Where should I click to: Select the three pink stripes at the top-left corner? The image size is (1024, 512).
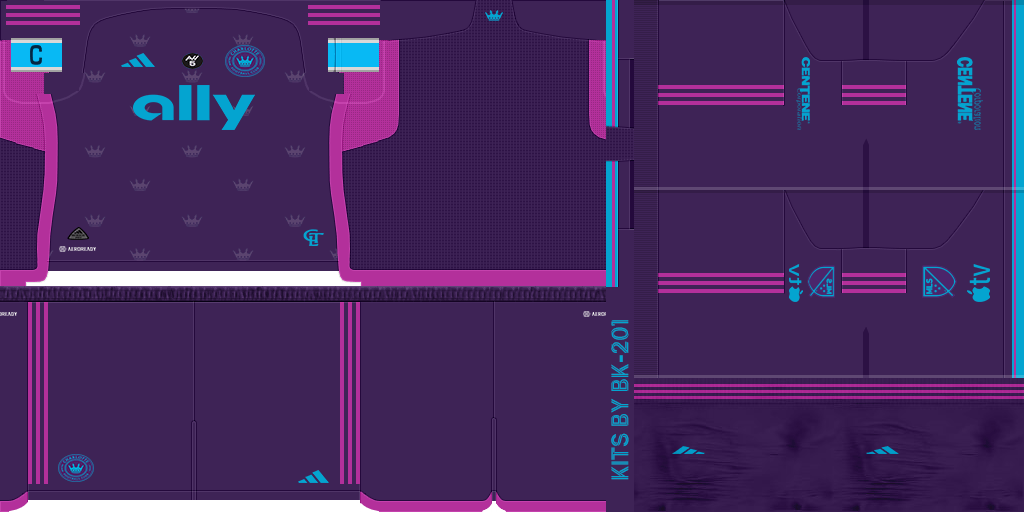[43, 14]
